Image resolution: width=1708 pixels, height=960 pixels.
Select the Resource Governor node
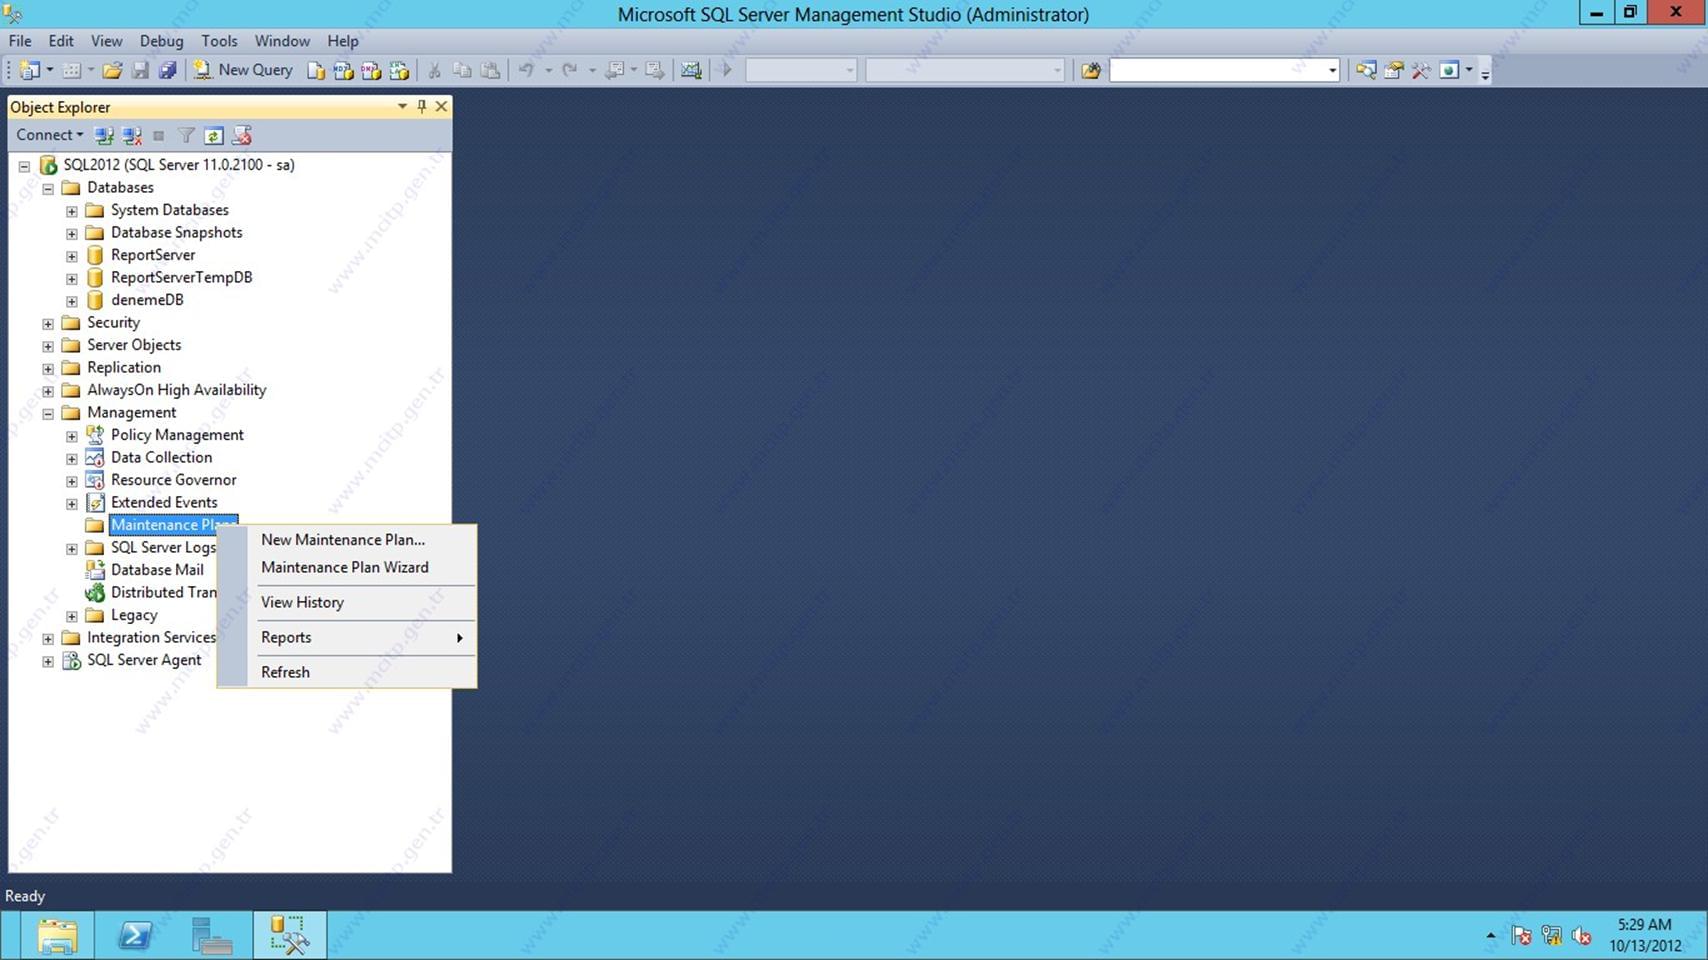tap(174, 480)
